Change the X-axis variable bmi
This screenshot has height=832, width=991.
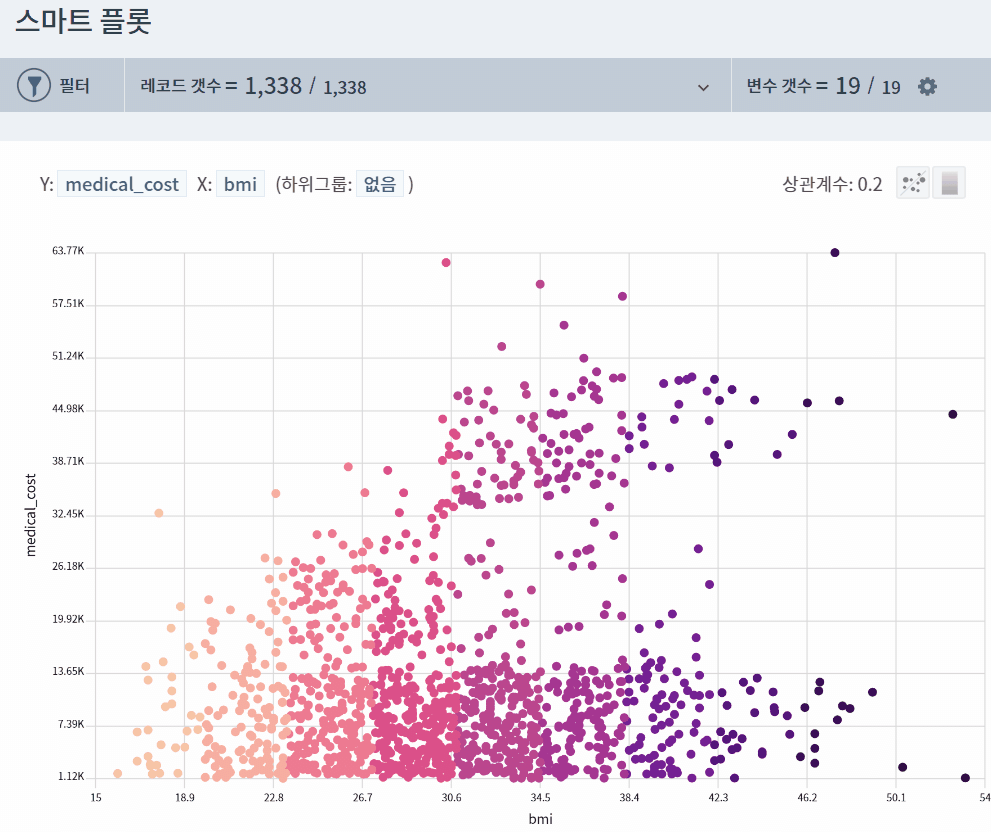coord(240,184)
